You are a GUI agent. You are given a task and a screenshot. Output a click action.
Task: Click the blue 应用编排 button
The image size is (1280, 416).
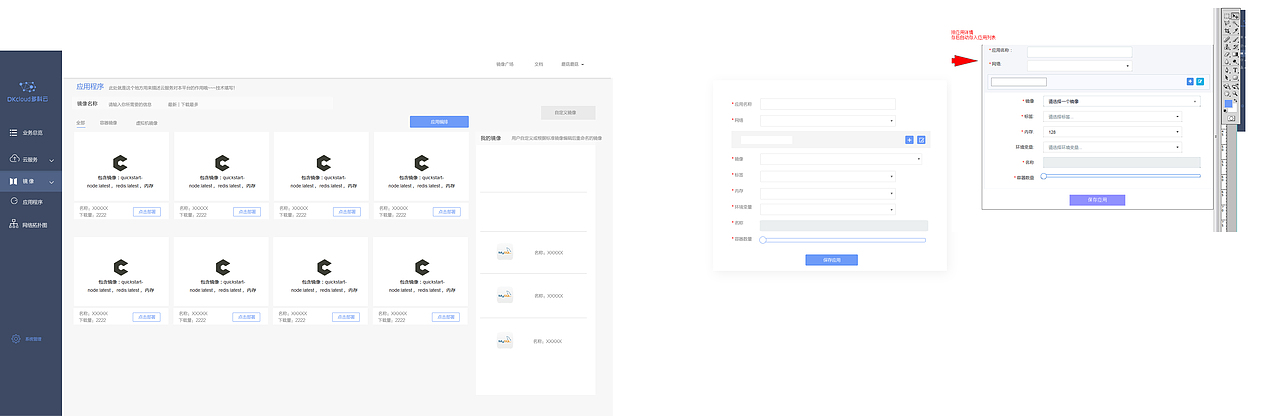[x=439, y=122]
